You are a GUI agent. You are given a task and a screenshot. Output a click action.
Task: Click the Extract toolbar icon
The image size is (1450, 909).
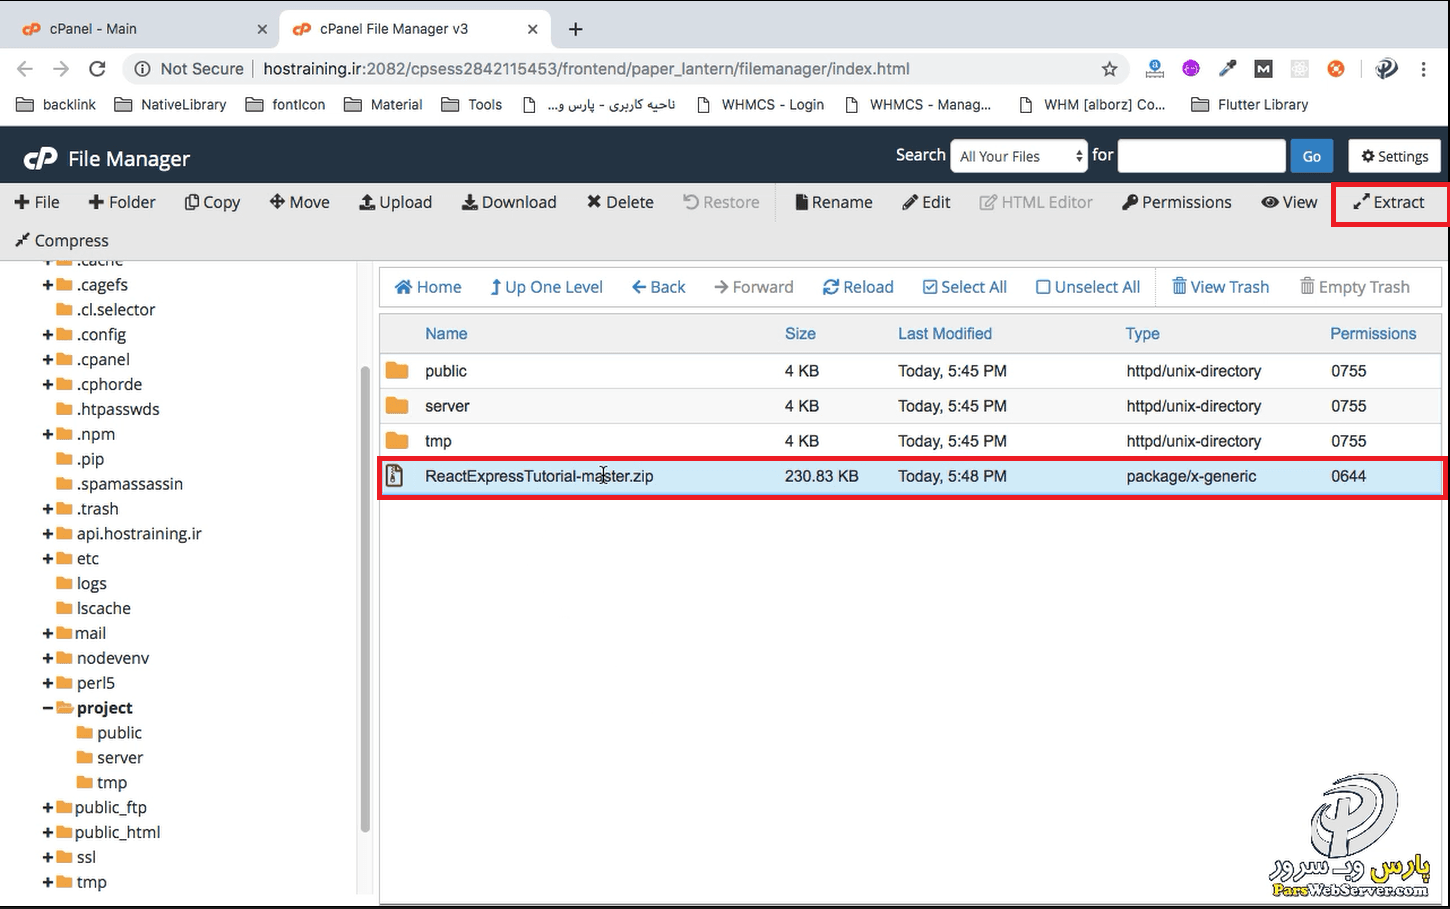[1389, 202]
